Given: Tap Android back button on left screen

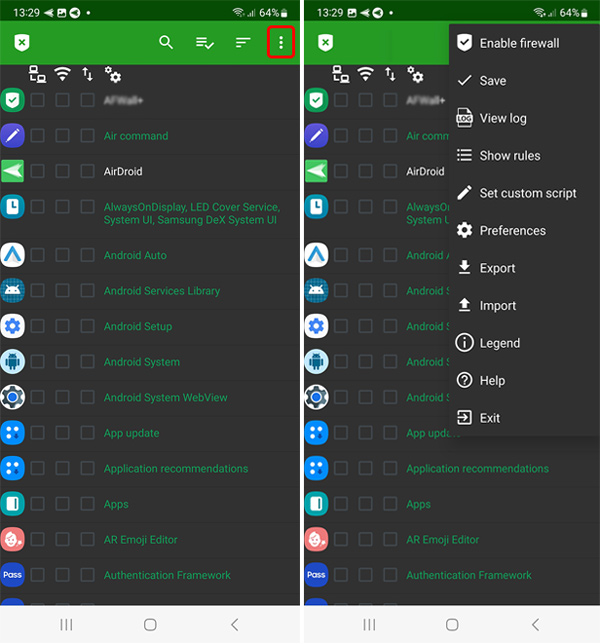Looking at the screenshot, I should [234, 625].
